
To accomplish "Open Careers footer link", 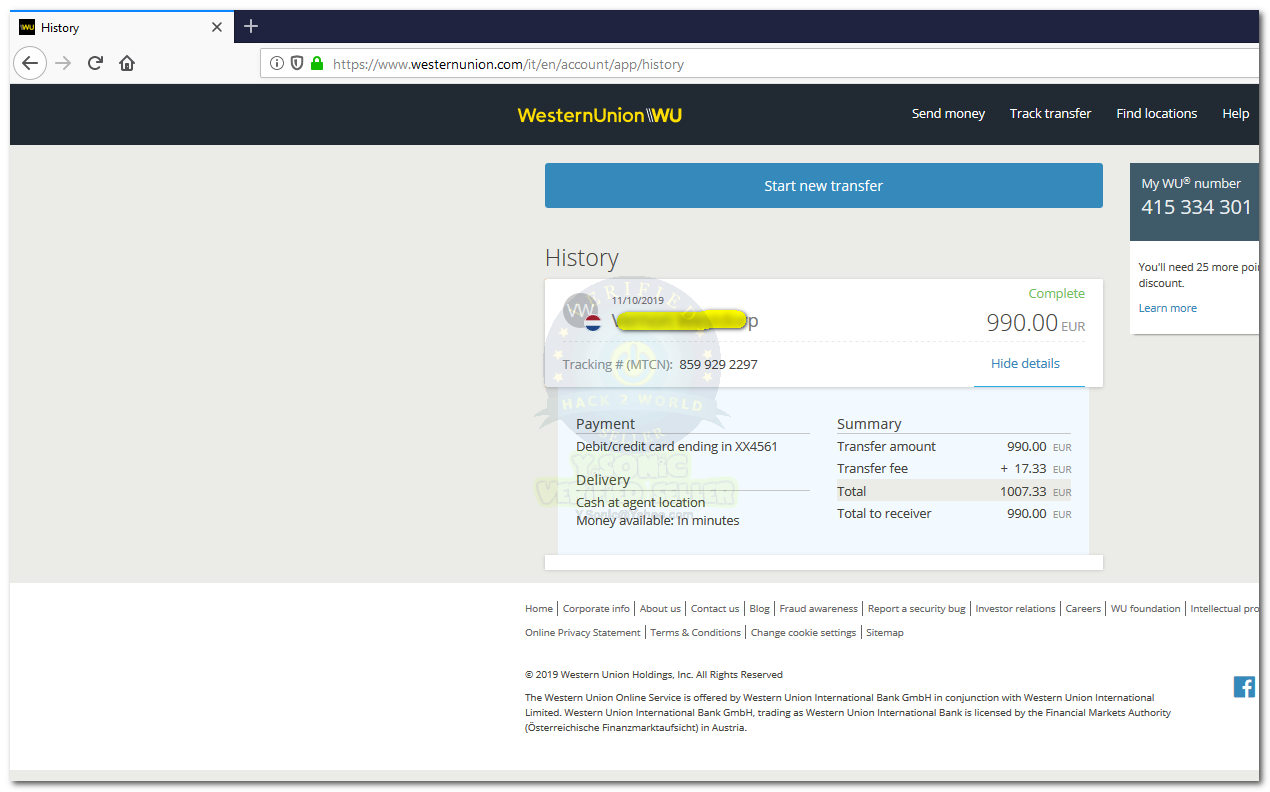I will [1083, 608].
